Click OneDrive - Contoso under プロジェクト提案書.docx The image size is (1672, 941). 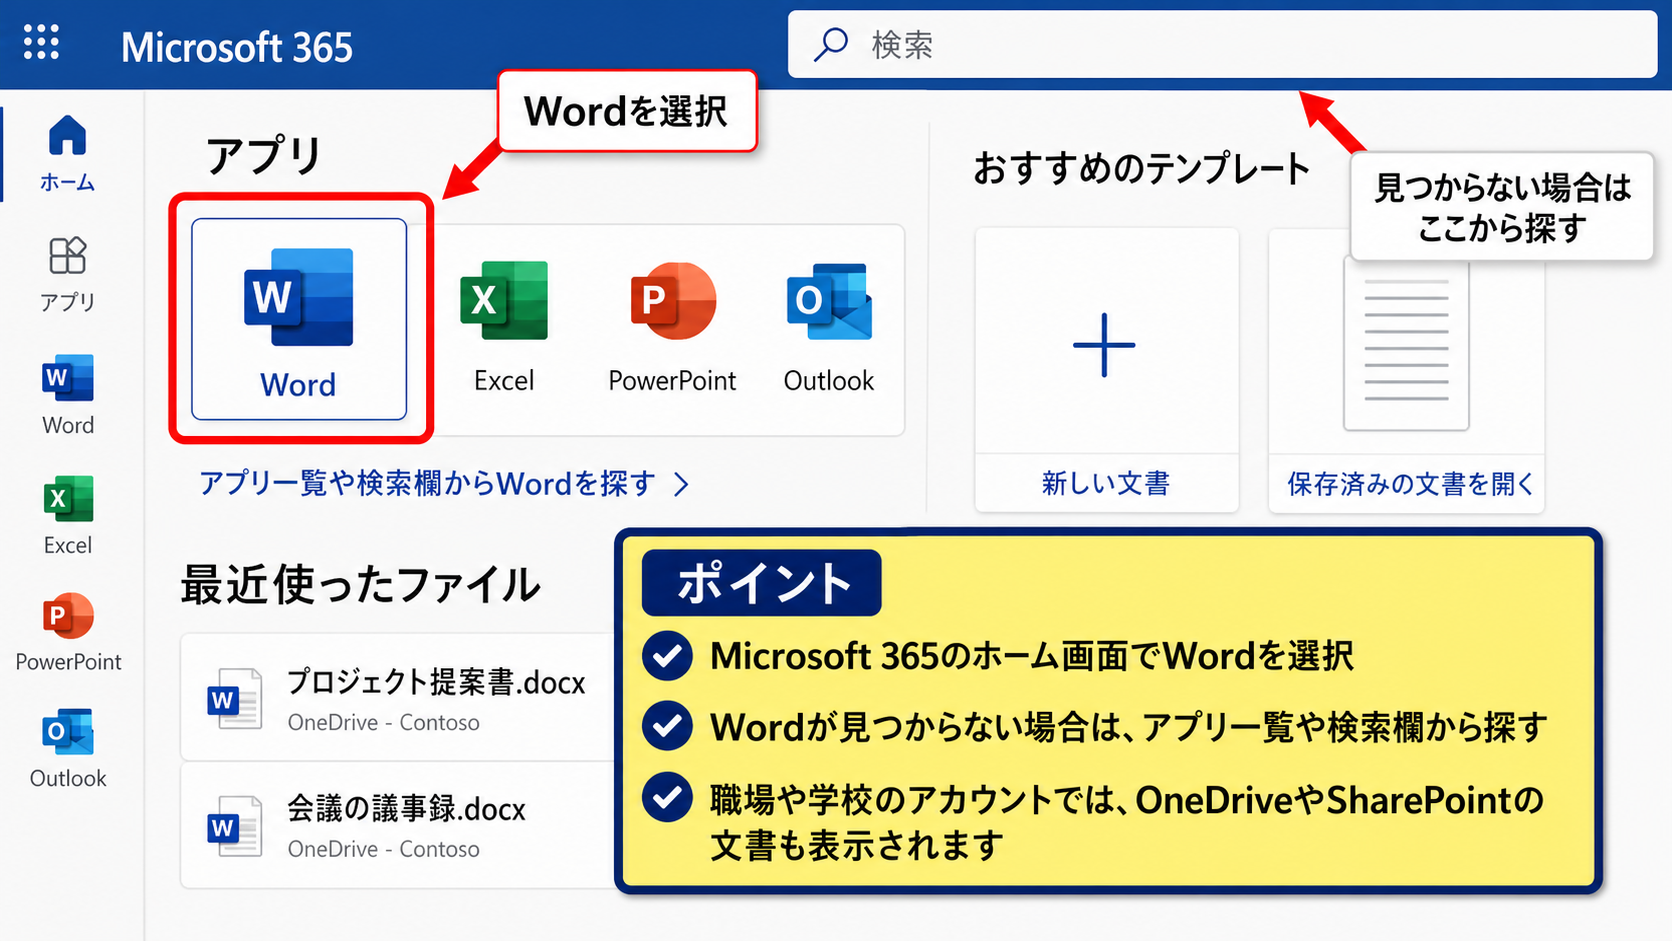384,722
